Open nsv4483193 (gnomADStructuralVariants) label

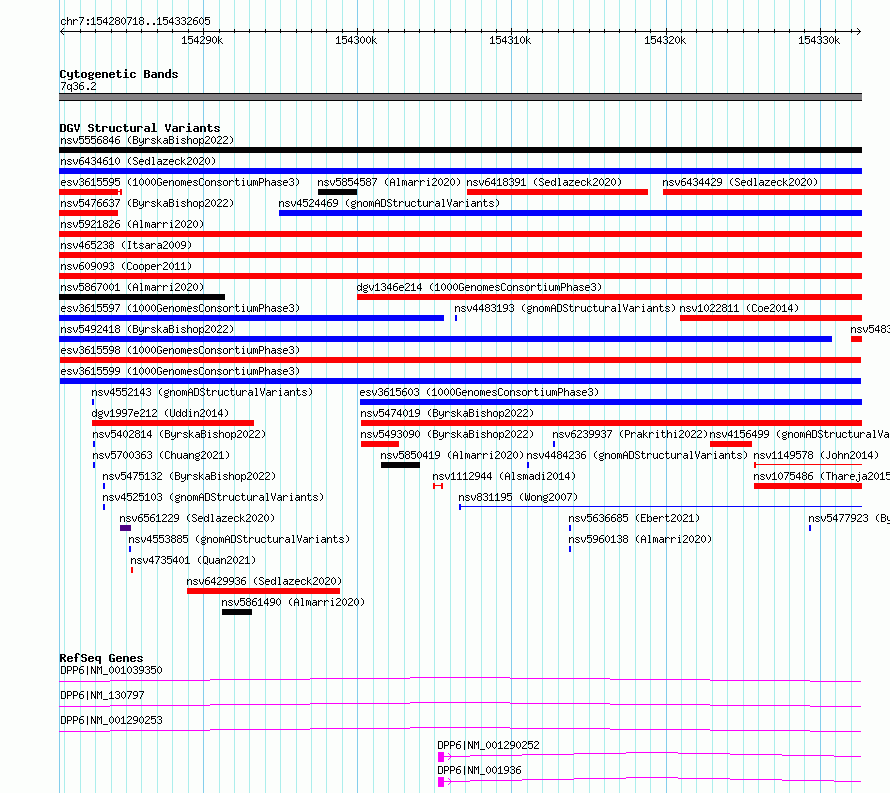pos(565,308)
